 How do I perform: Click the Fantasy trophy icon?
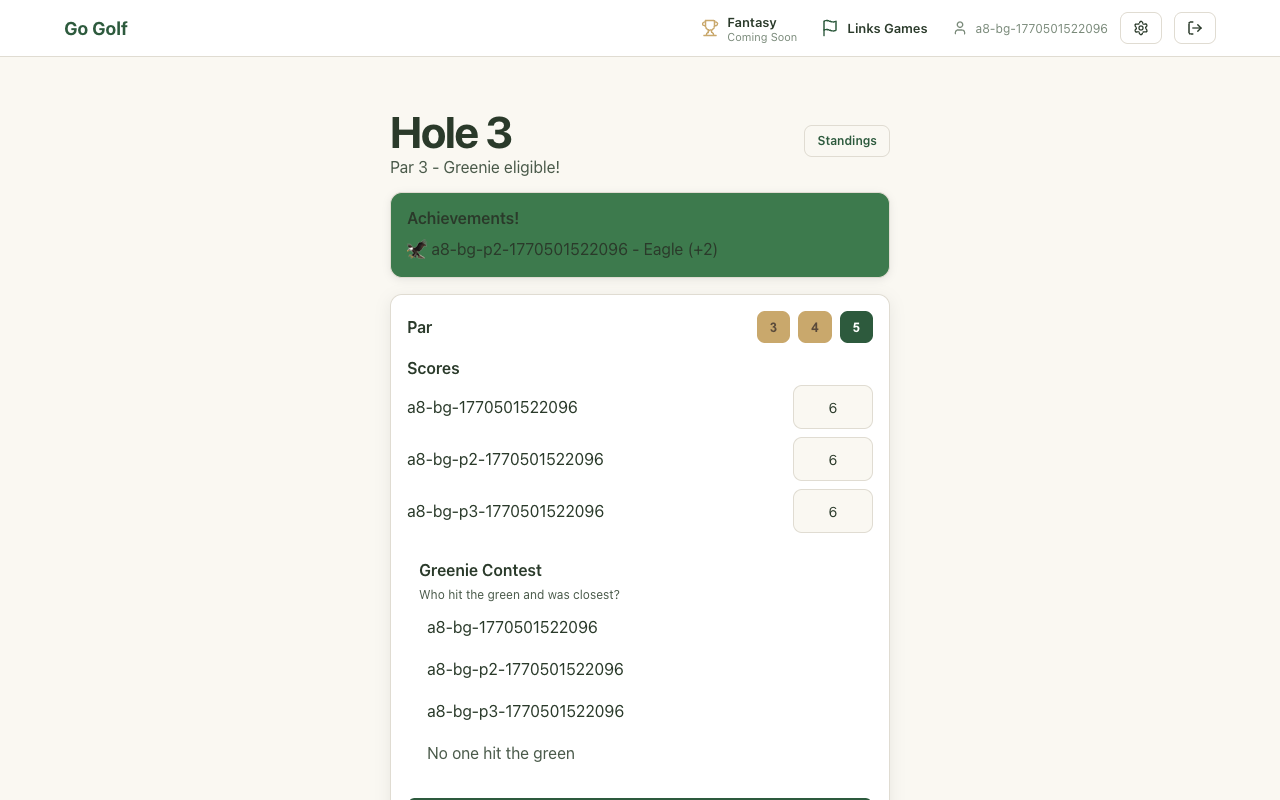[710, 28]
